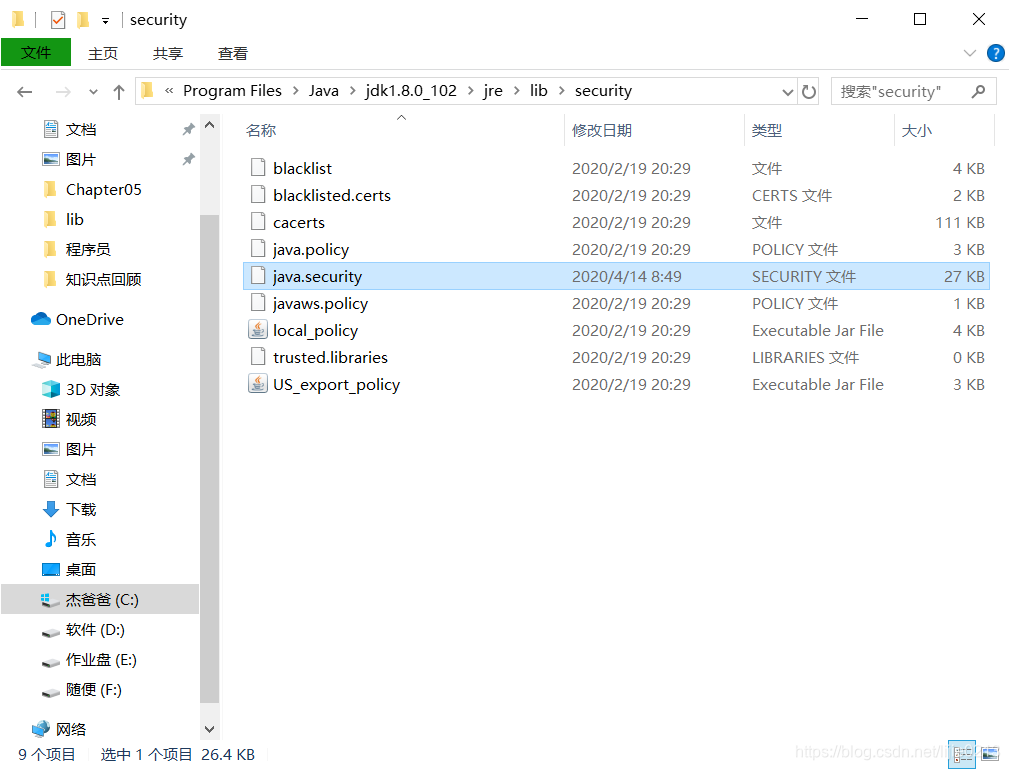1010x770 pixels.
Task: Select the blacklist file icon
Action: (x=258, y=168)
